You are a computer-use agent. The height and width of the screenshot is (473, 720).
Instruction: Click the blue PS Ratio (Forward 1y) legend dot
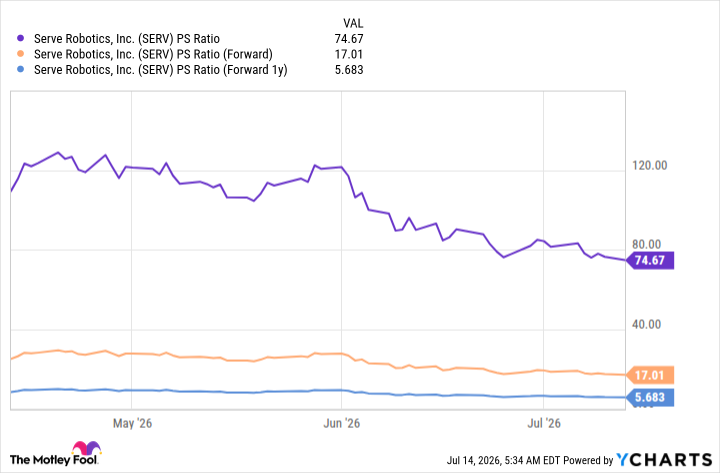click(20, 69)
